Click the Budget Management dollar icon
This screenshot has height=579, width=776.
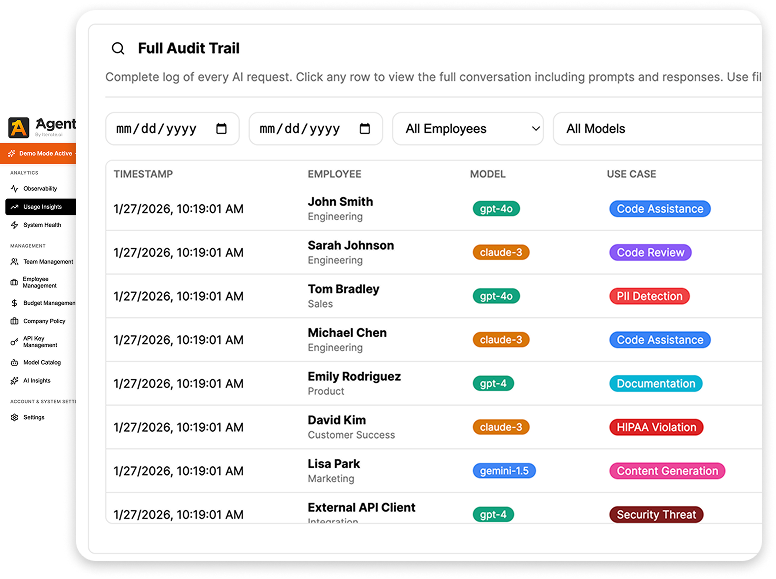point(14,303)
